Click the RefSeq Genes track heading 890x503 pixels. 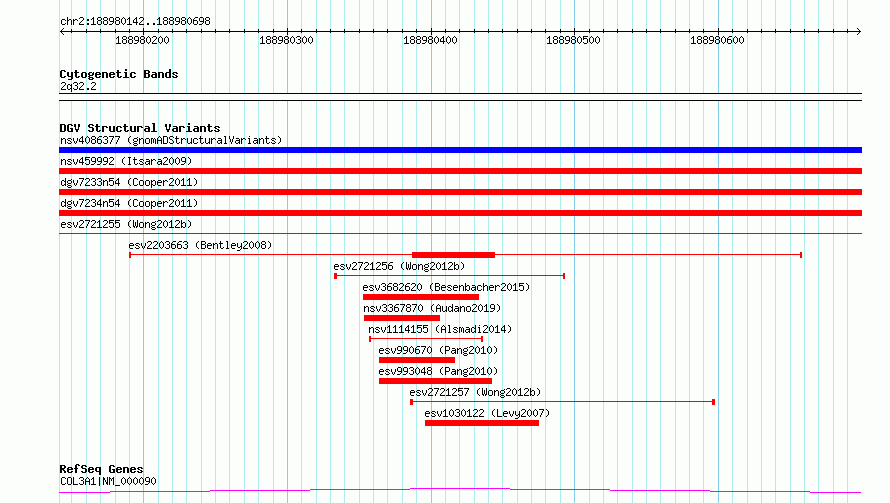coord(101,469)
